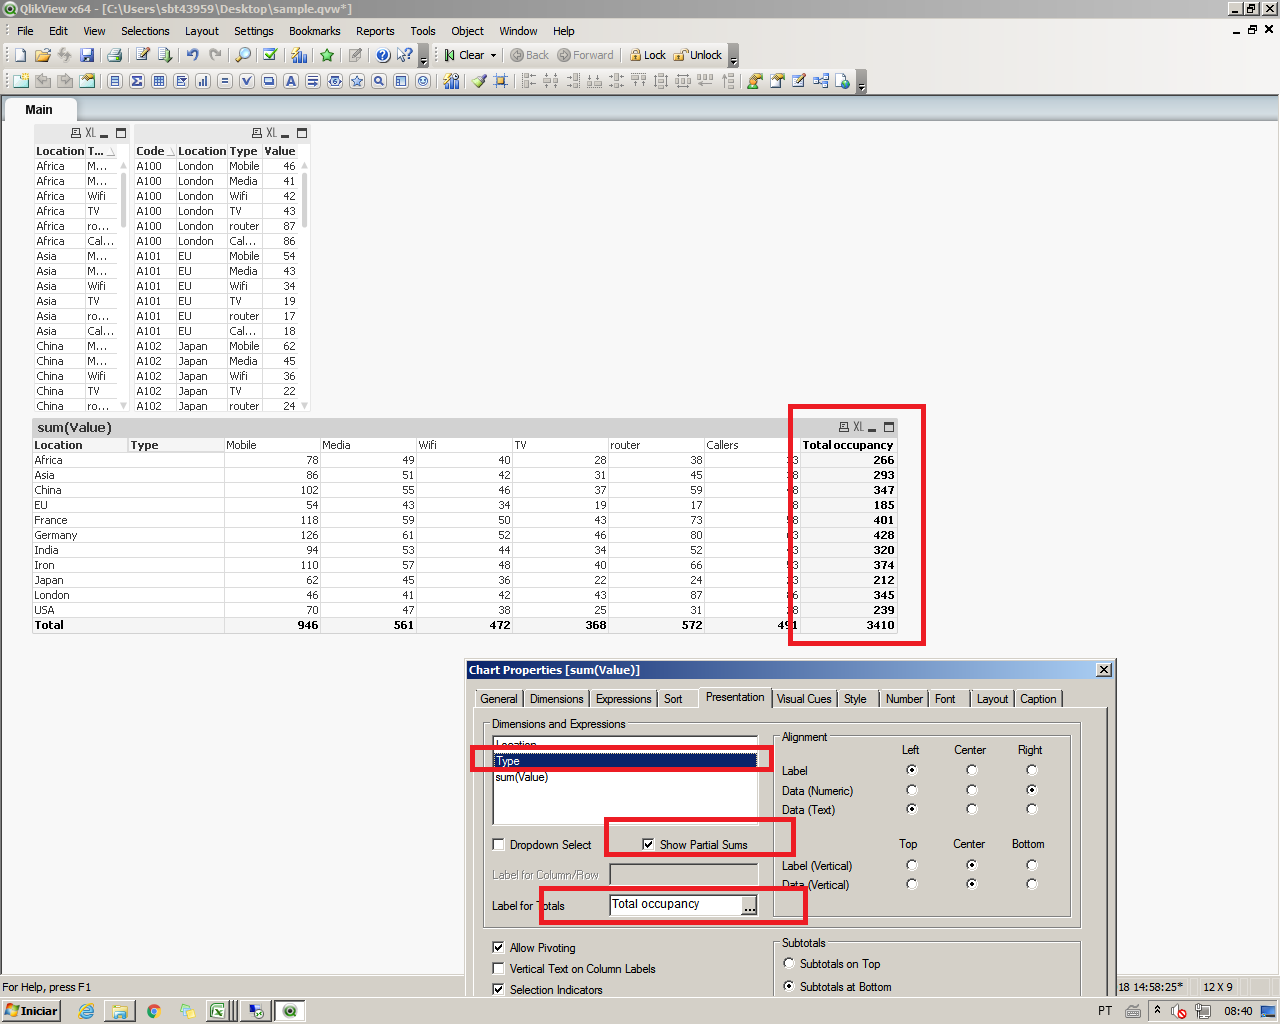Open a file with the folder icon
Viewport: 1280px width, 1024px height.
[x=42, y=55]
